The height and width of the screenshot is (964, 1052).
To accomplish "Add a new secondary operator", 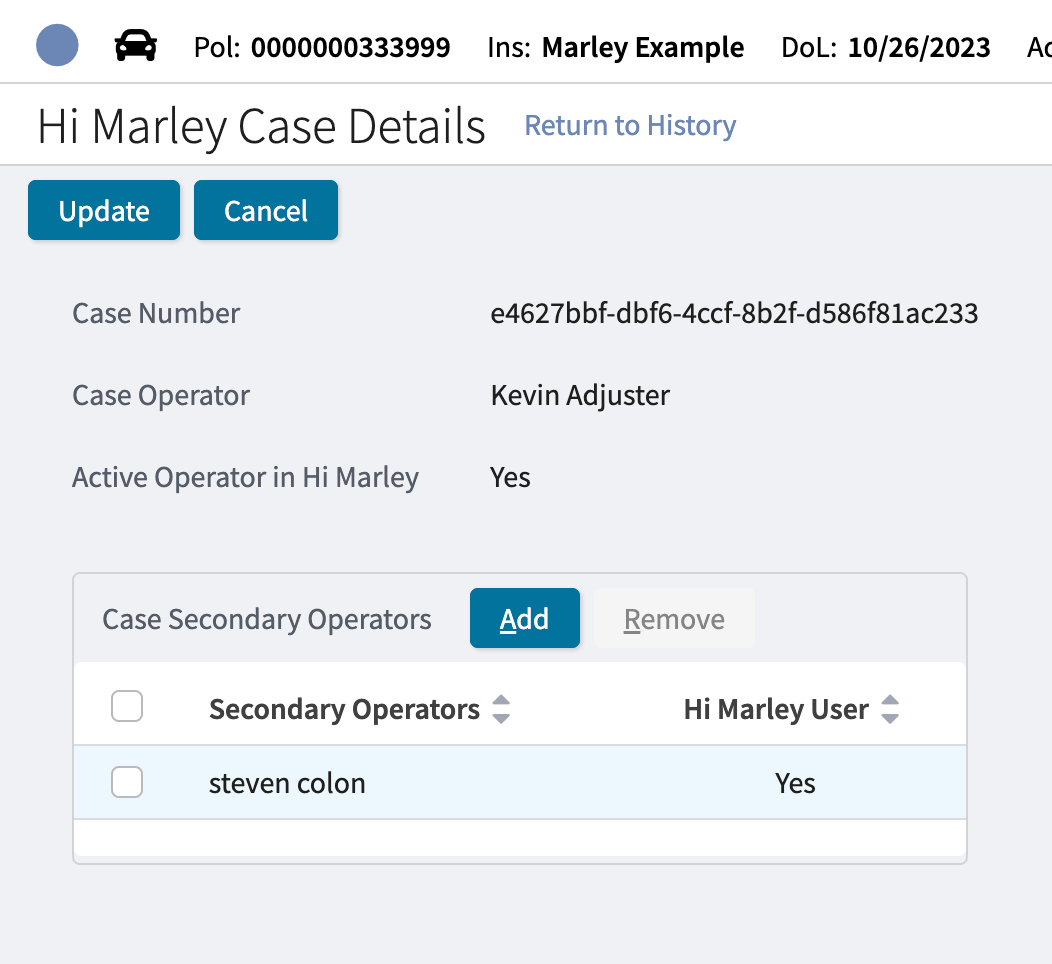I will click(524, 618).
